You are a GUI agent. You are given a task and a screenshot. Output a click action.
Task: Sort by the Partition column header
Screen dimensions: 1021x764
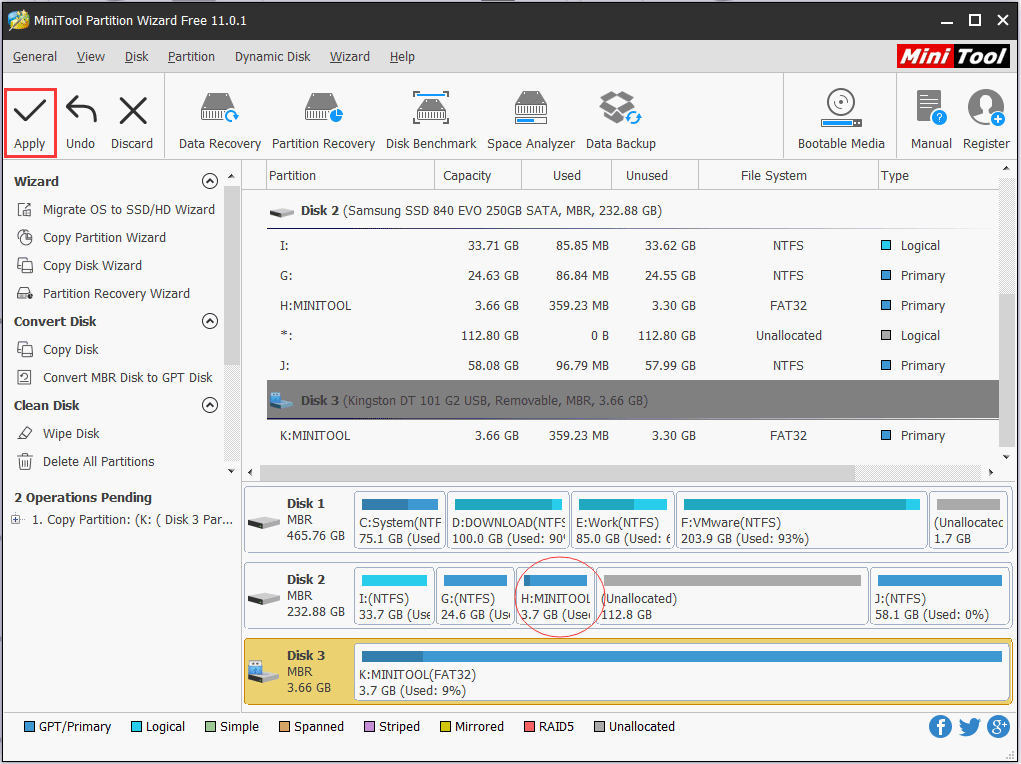pos(350,176)
